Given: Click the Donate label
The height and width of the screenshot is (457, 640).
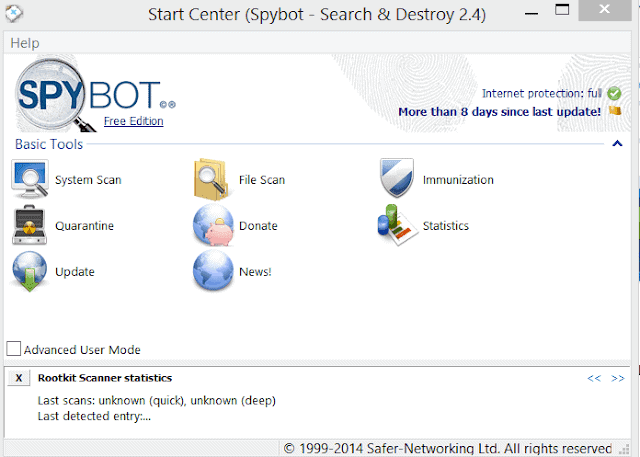Looking at the screenshot, I should click(258, 226).
